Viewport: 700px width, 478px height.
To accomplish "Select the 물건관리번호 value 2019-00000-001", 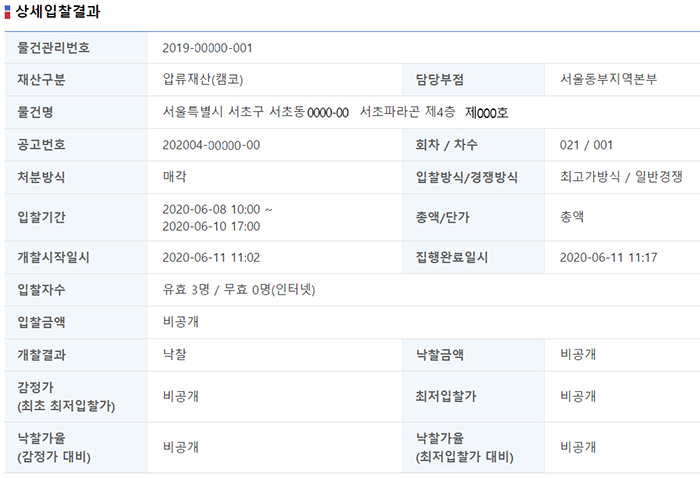I will (207, 48).
